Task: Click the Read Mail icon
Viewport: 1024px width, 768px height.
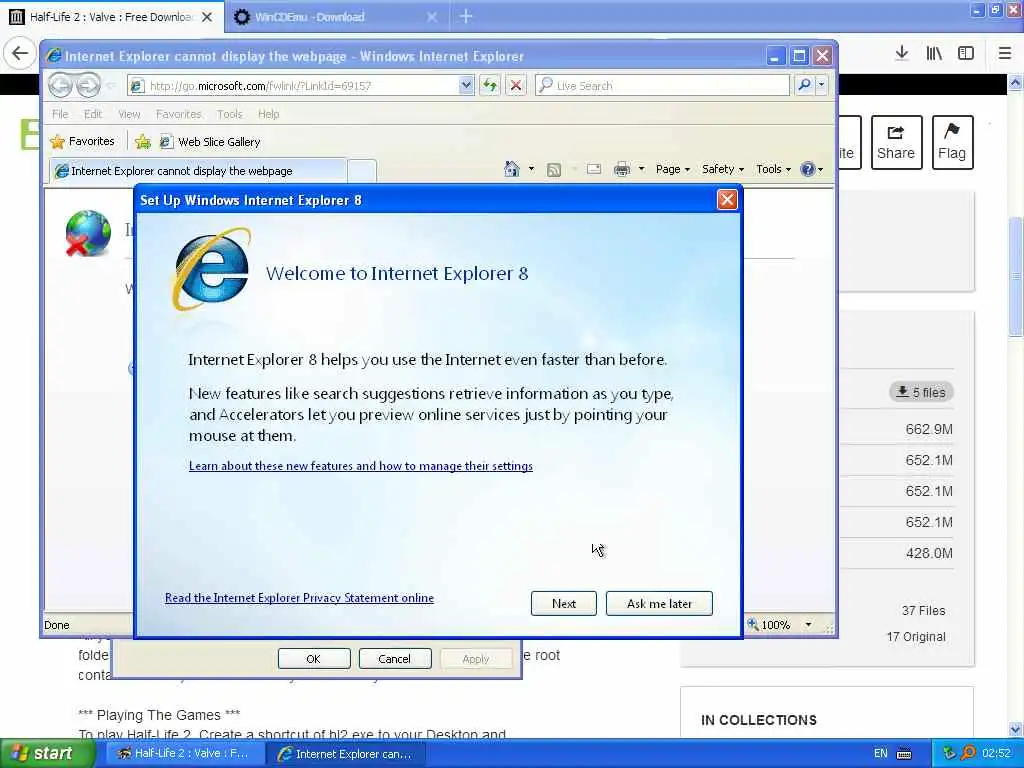Action: (x=594, y=169)
